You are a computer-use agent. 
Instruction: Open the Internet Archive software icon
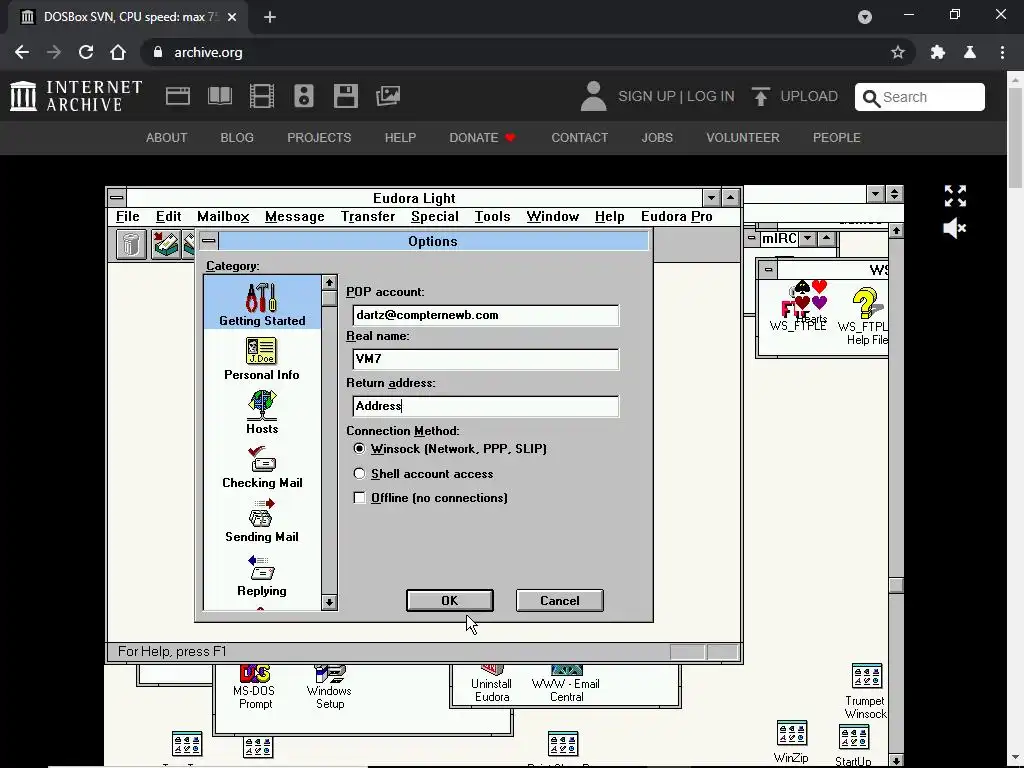click(x=345, y=96)
